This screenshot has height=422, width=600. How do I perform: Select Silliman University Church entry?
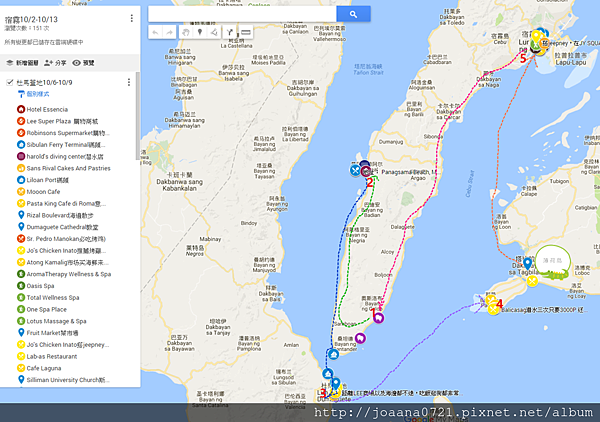point(68,380)
